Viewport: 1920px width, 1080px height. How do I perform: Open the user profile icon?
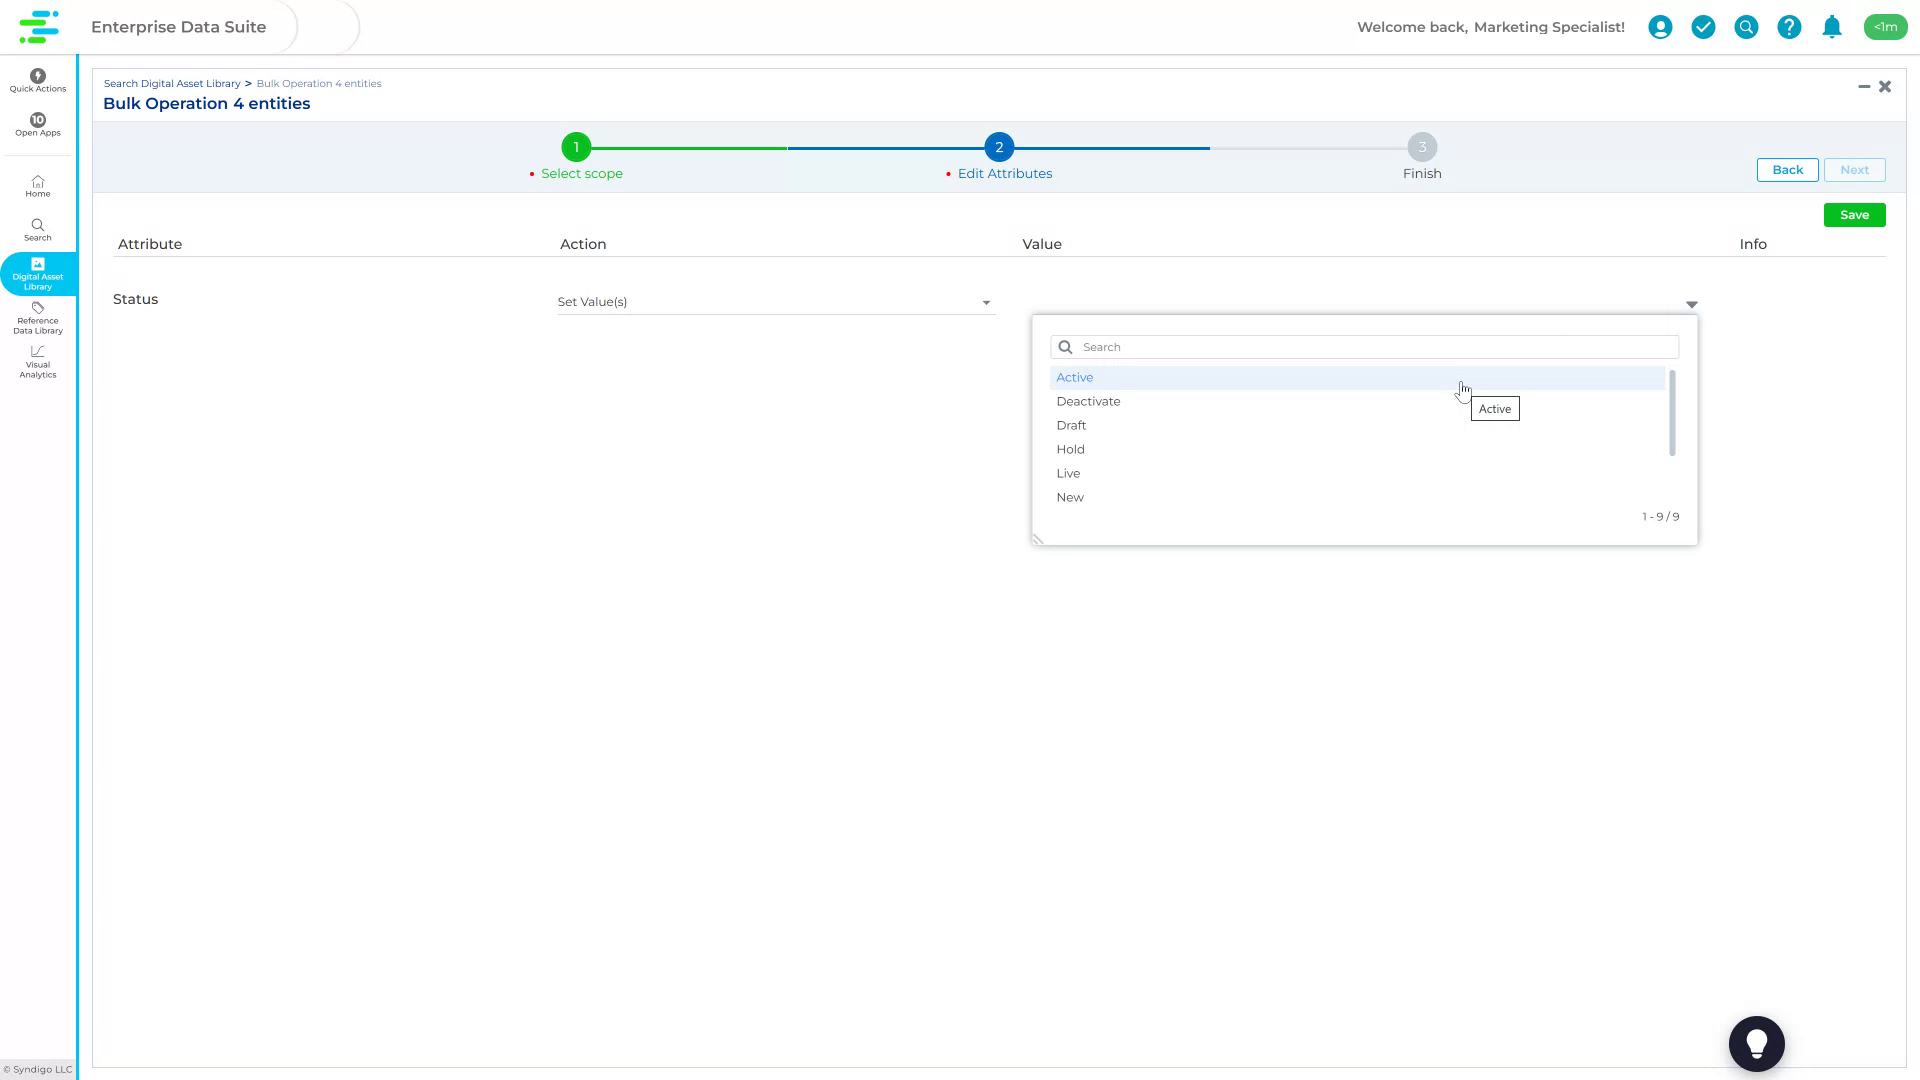coord(1660,27)
